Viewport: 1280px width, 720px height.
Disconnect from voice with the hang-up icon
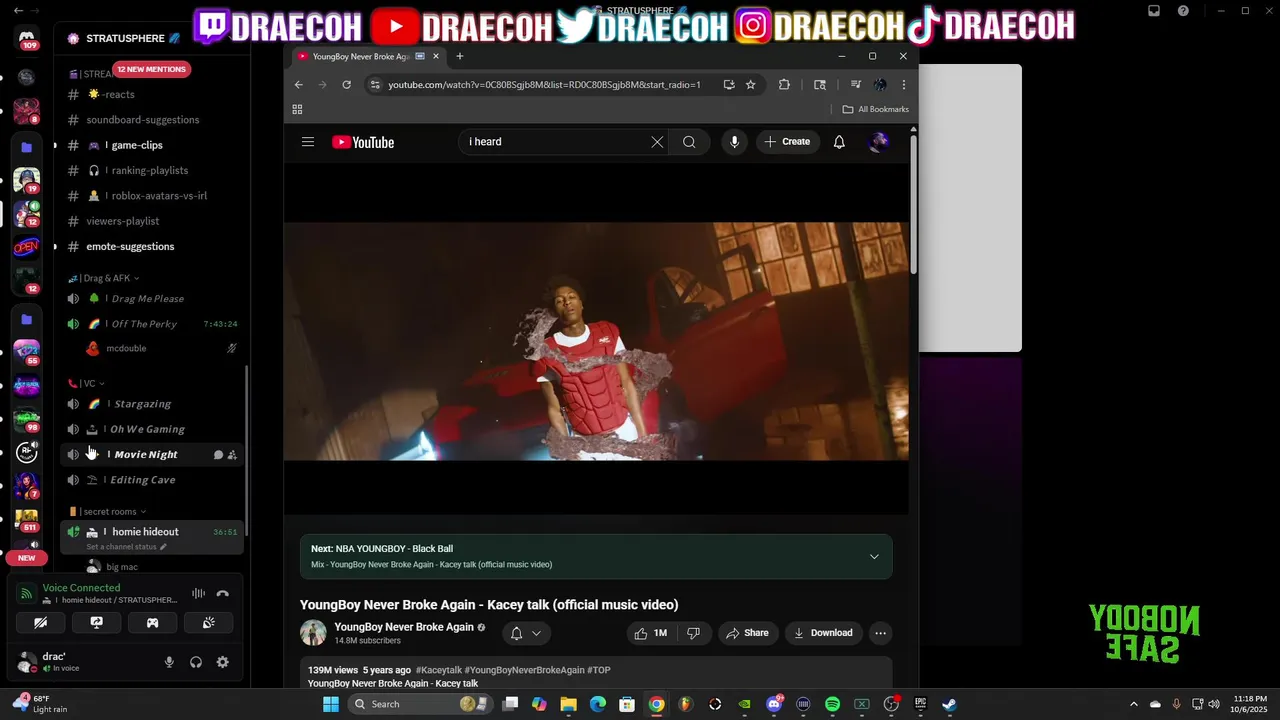coord(222,594)
